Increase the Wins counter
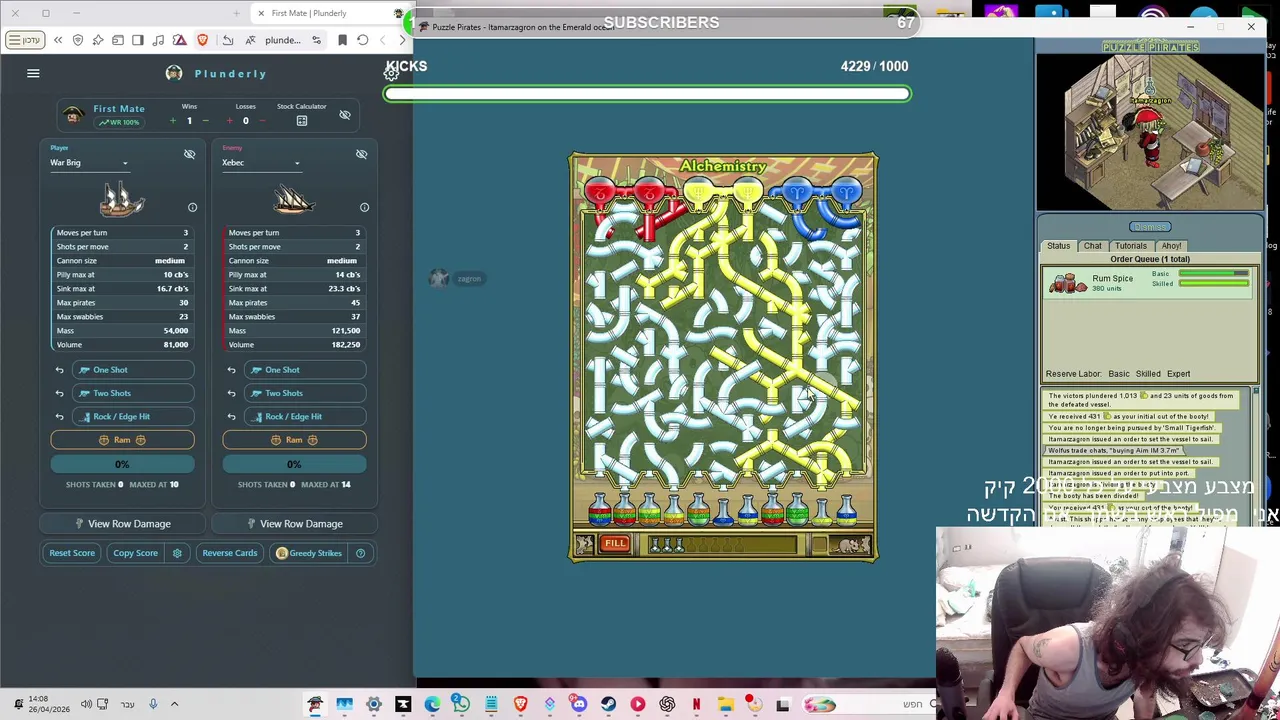 (x=172, y=121)
